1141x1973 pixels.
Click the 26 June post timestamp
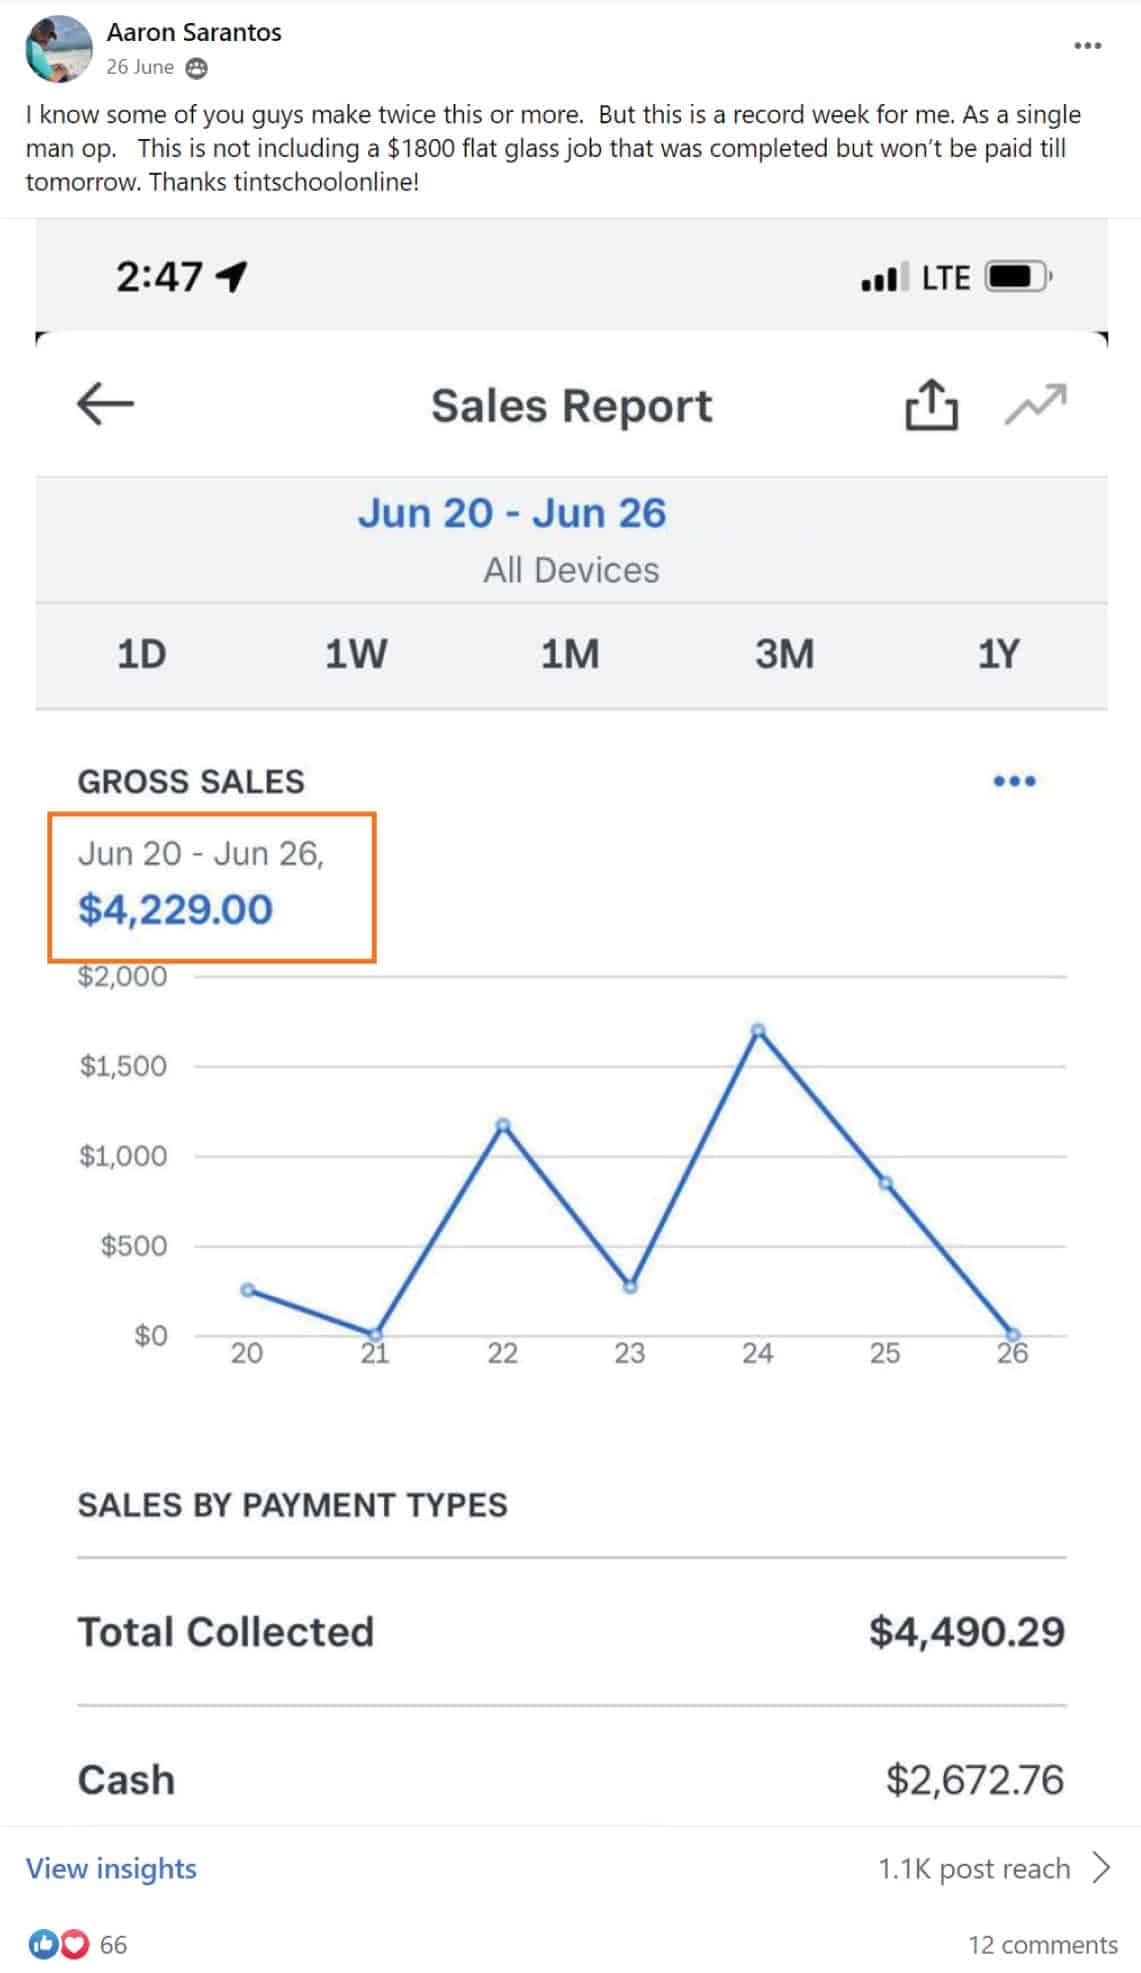coord(140,68)
